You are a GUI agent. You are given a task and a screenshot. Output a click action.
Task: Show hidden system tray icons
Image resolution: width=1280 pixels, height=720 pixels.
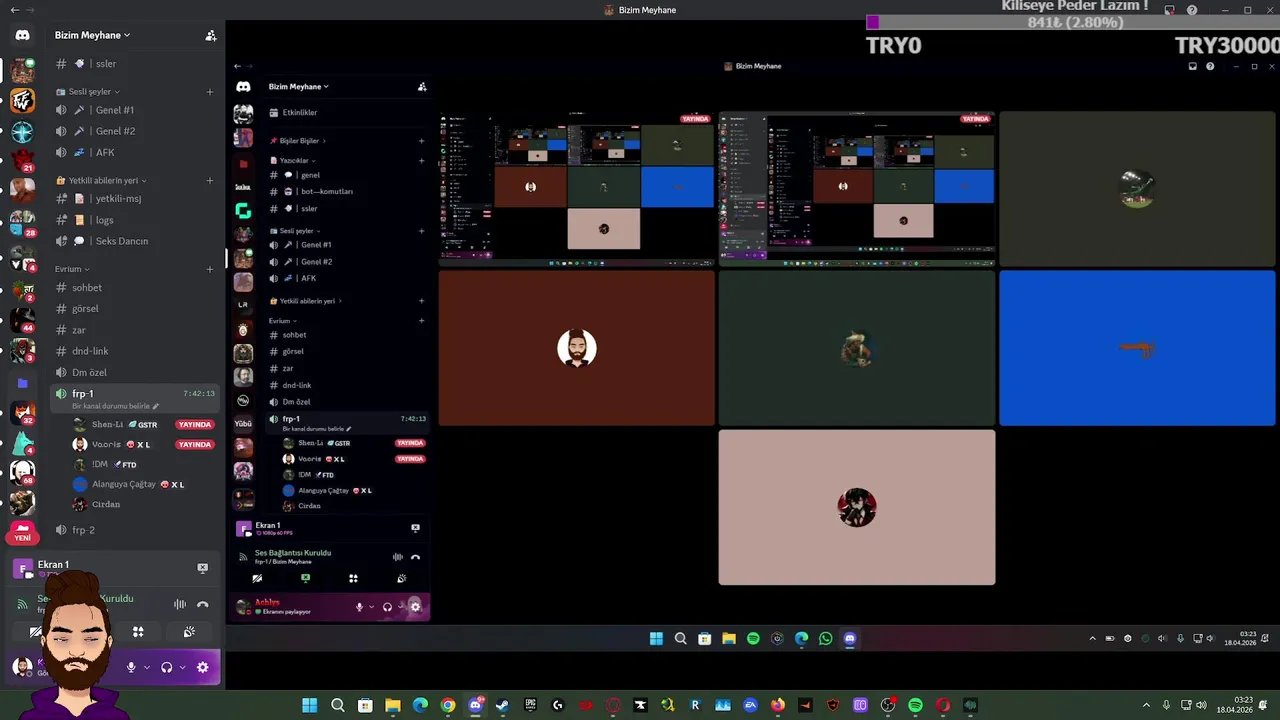(x=1146, y=706)
